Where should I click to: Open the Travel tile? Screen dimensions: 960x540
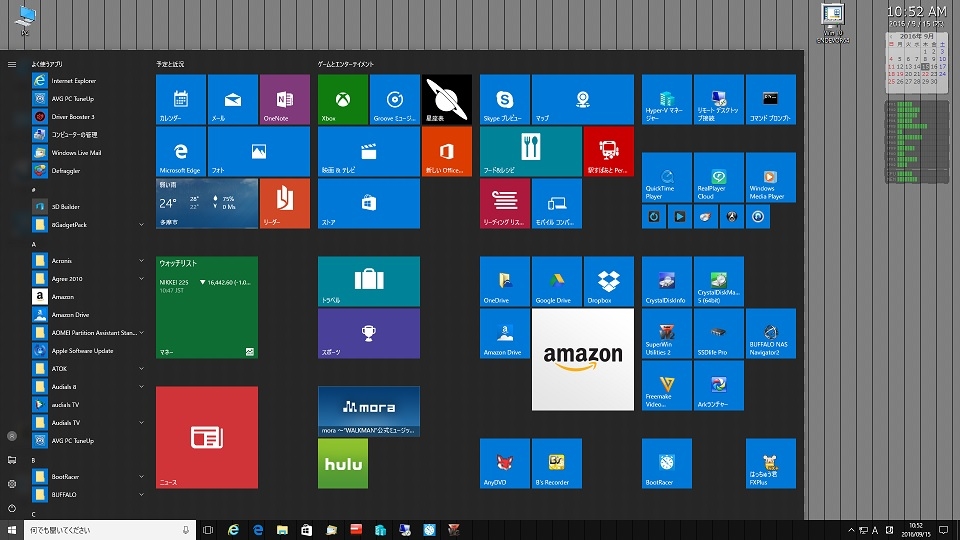click(369, 281)
